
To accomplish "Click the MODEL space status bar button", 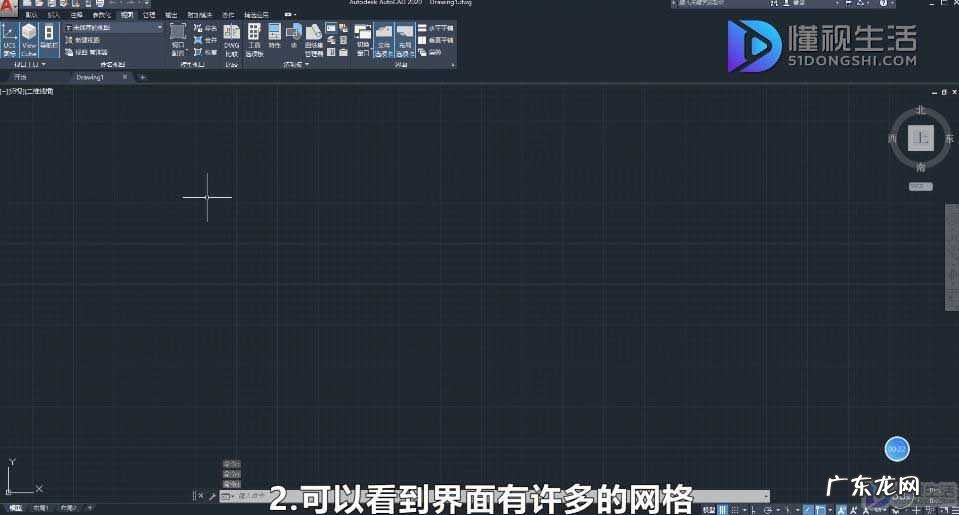I will coord(709,509).
